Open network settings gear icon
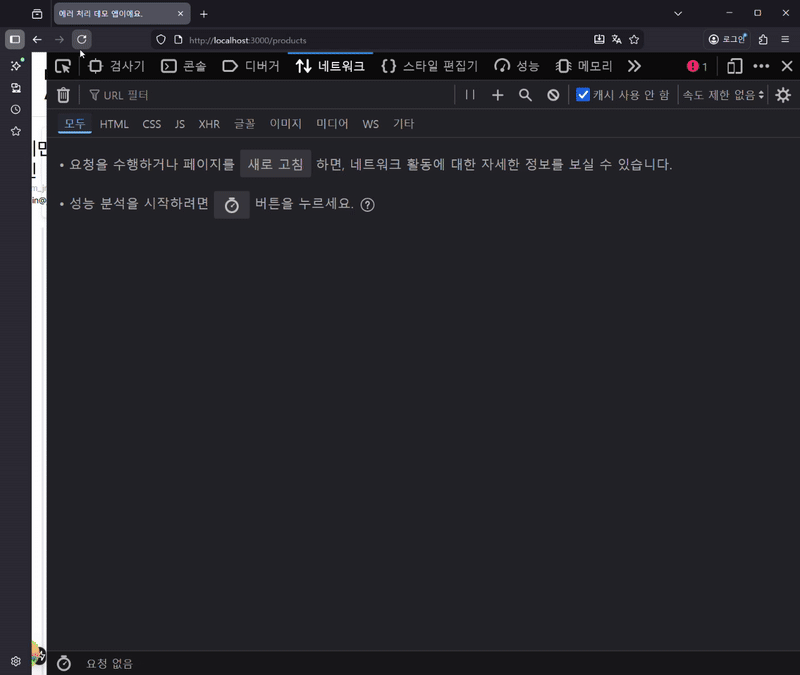Image resolution: width=800 pixels, height=675 pixels. 783,95
